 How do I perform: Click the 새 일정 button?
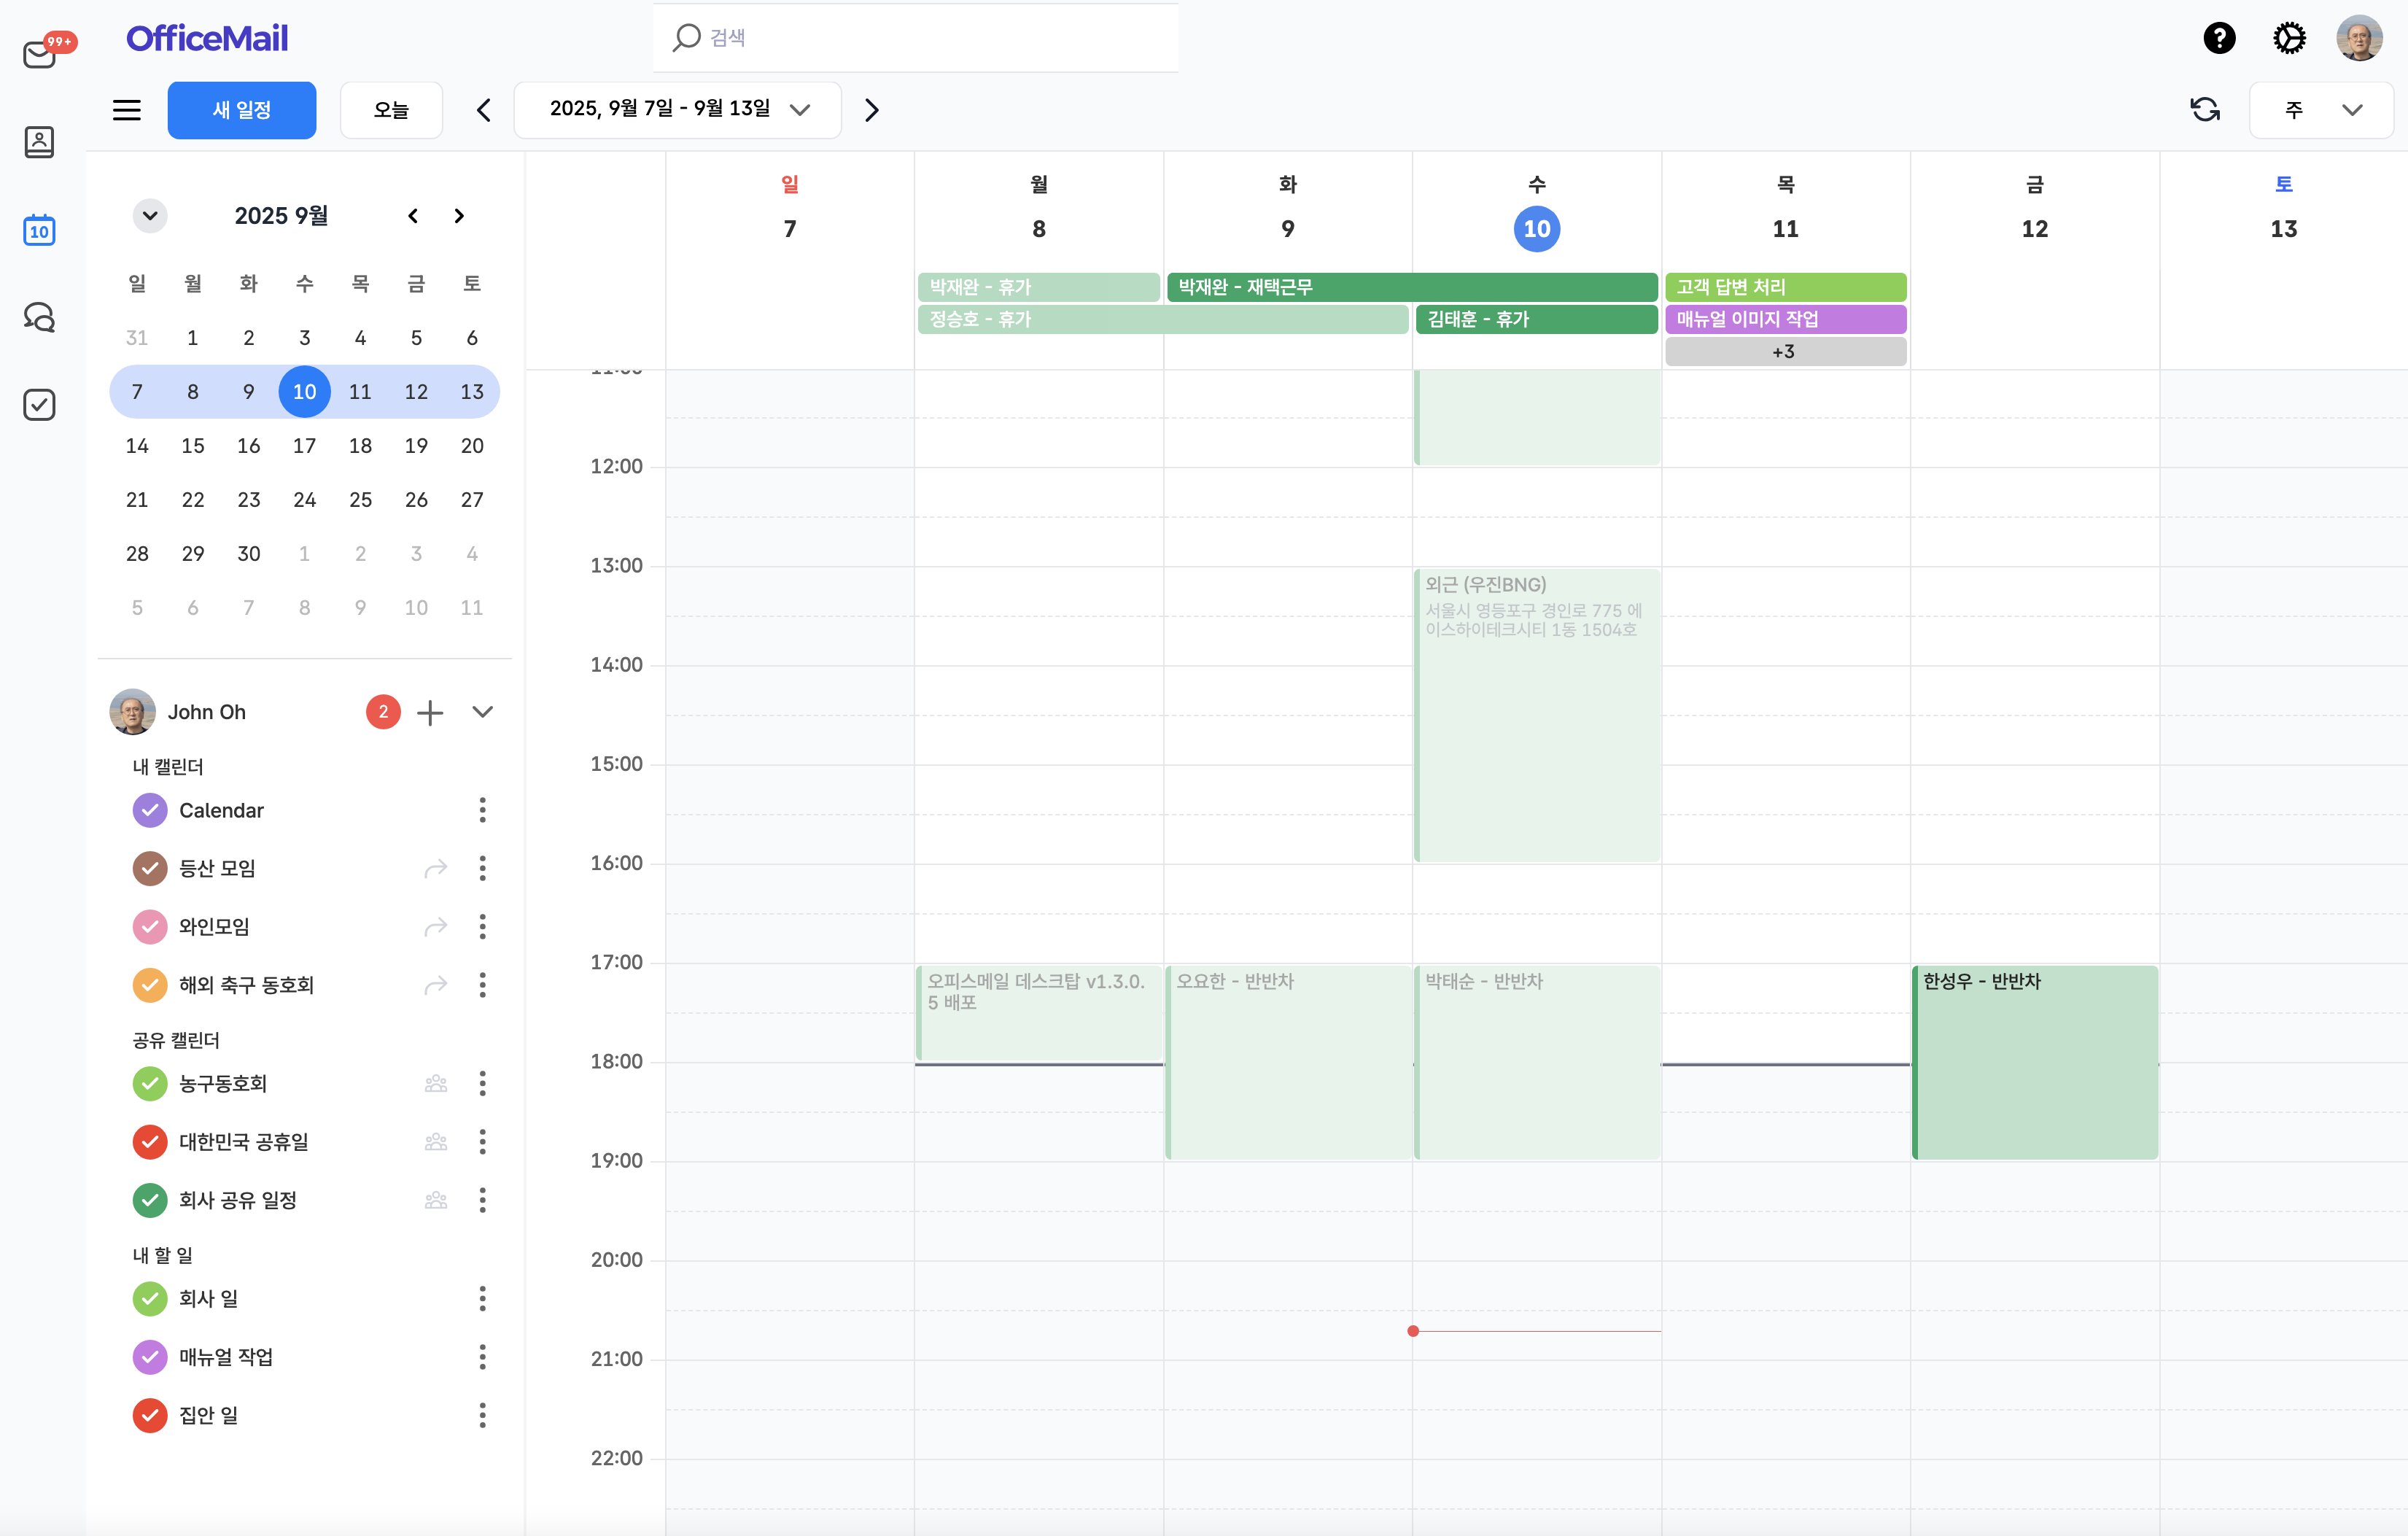(242, 110)
